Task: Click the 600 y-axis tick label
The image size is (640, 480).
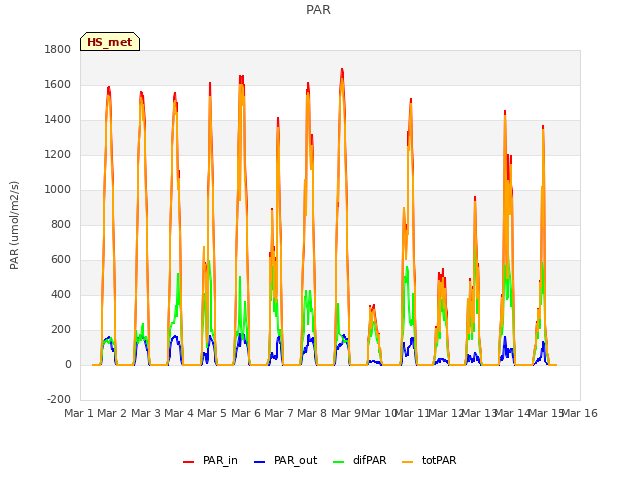Action: (61, 260)
